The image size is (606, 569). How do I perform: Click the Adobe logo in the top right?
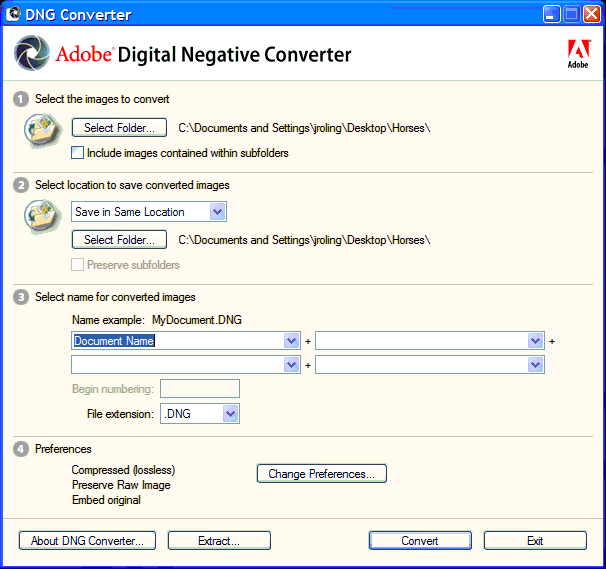pos(577,53)
